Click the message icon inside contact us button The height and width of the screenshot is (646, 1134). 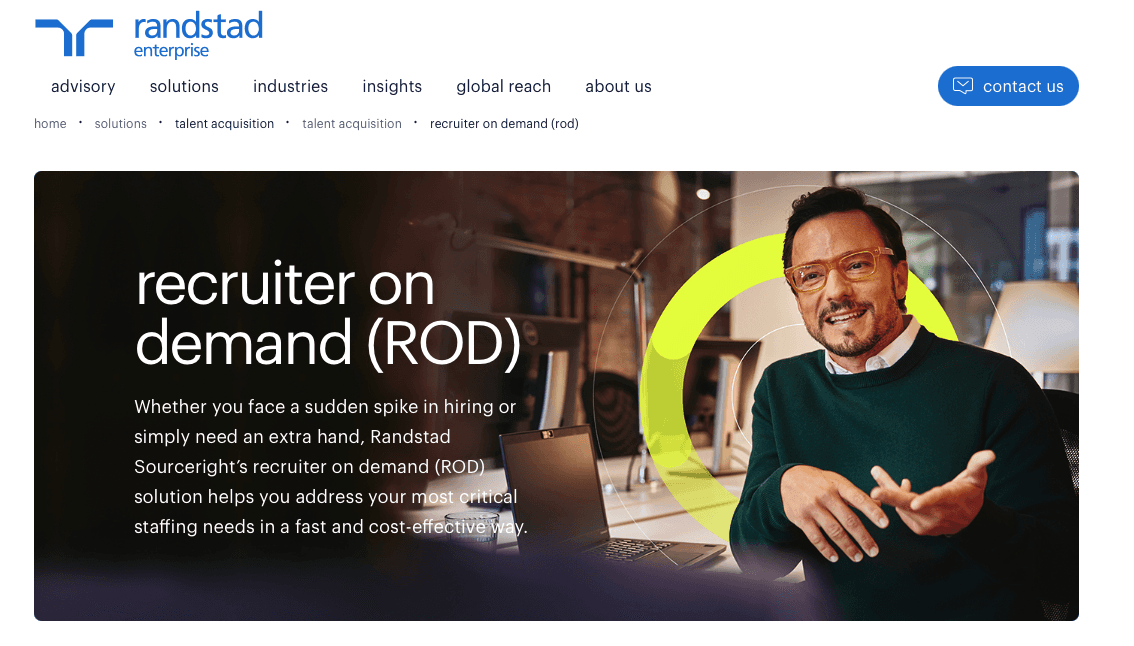pyautogui.click(x=963, y=86)
